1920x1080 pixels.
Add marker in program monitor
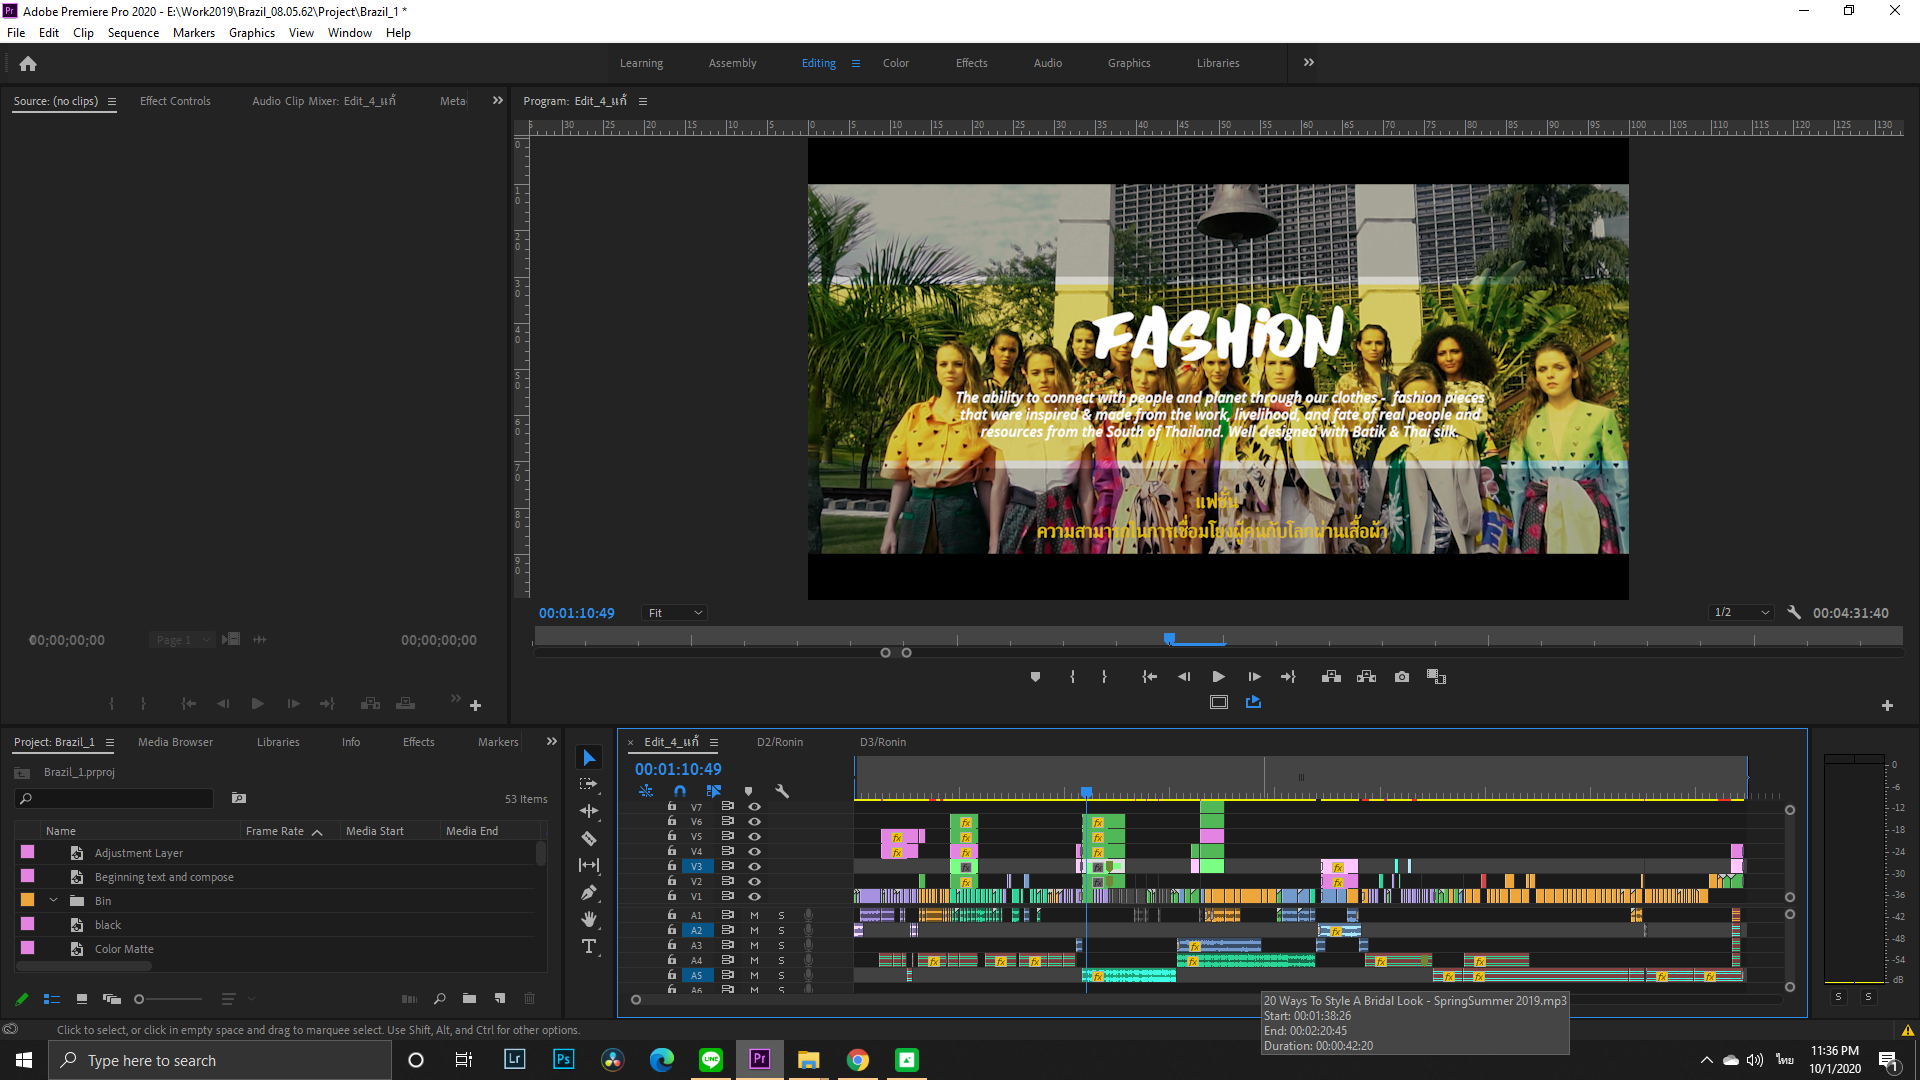click(x=1035, y=677)
